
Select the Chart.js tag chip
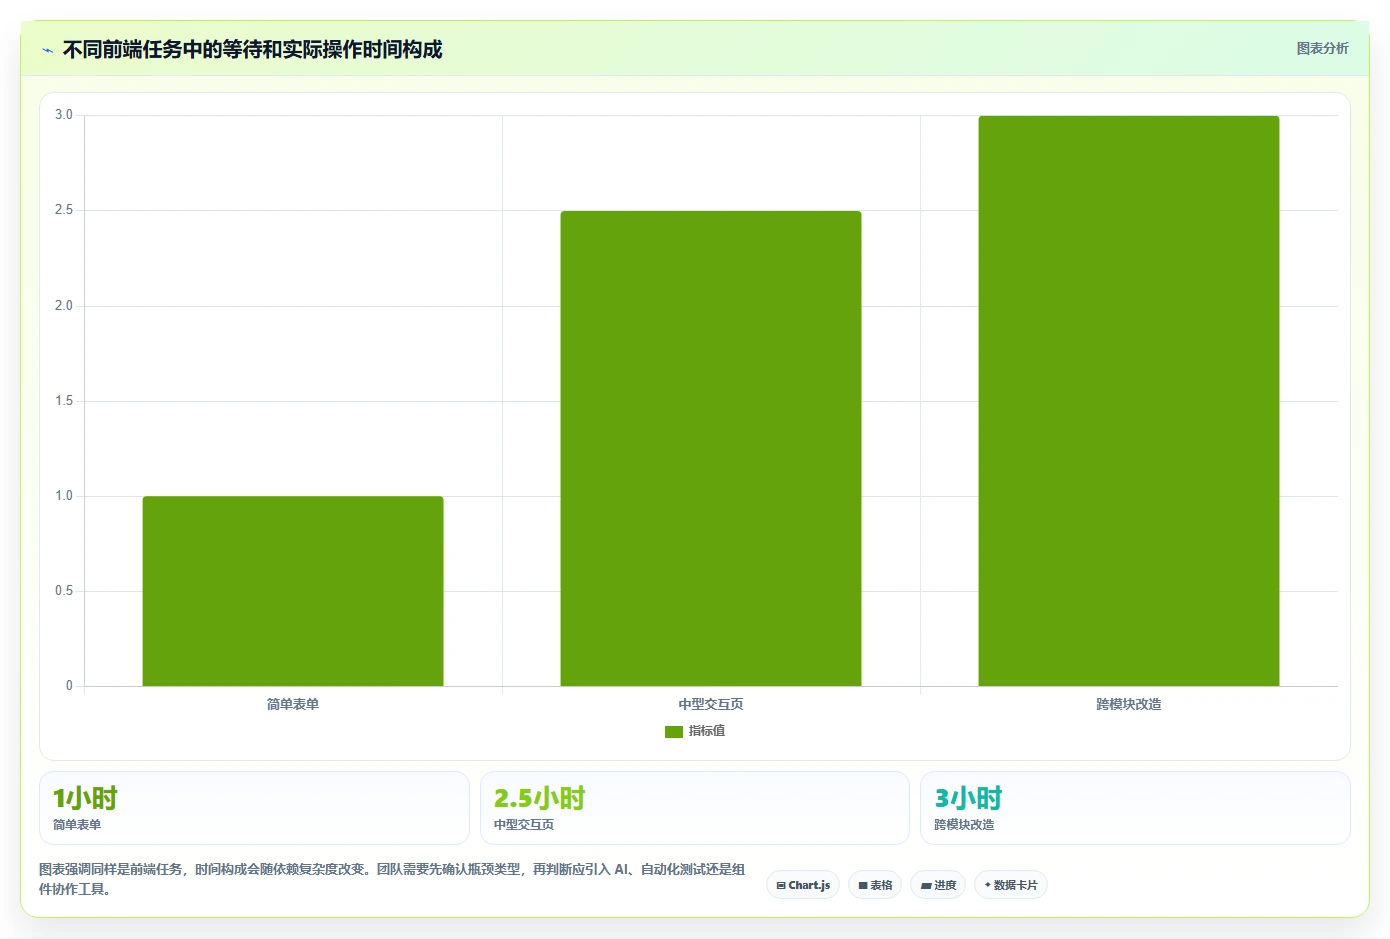[x=803, y=885]
